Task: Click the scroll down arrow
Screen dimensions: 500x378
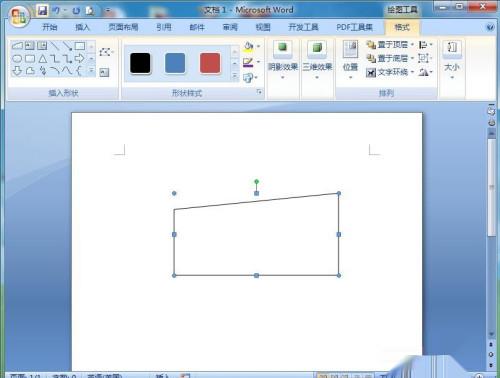Action: click(x=491, y=334)
